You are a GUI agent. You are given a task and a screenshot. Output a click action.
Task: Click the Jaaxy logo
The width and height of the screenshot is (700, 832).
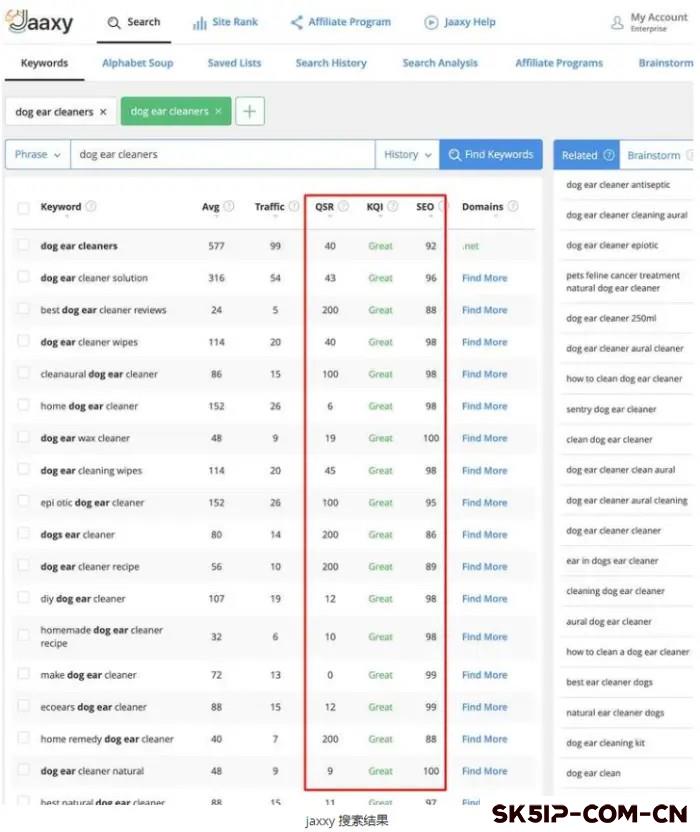pyautogui.click(x=39, y=22)
